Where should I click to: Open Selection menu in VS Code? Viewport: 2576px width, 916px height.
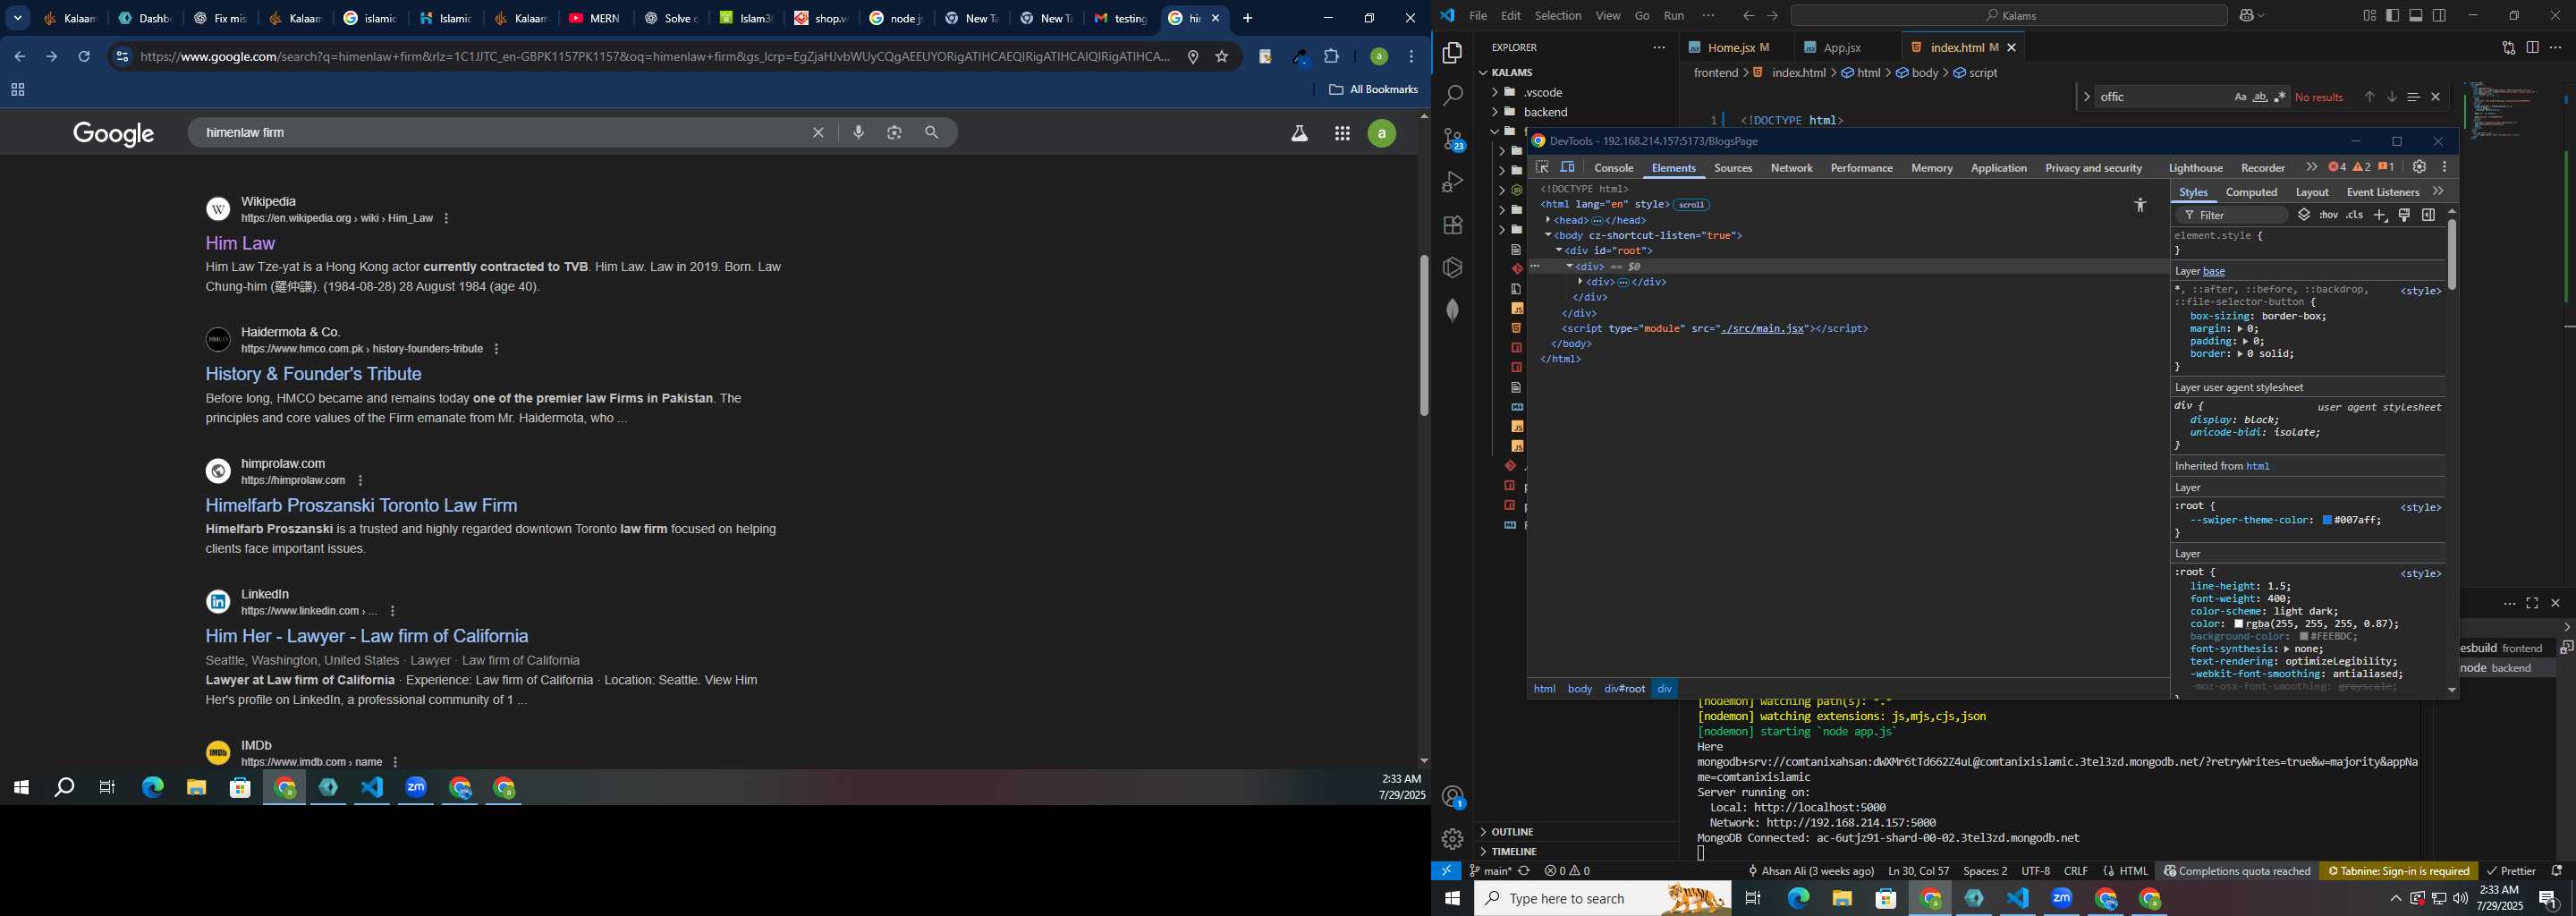coord(1558,16)
